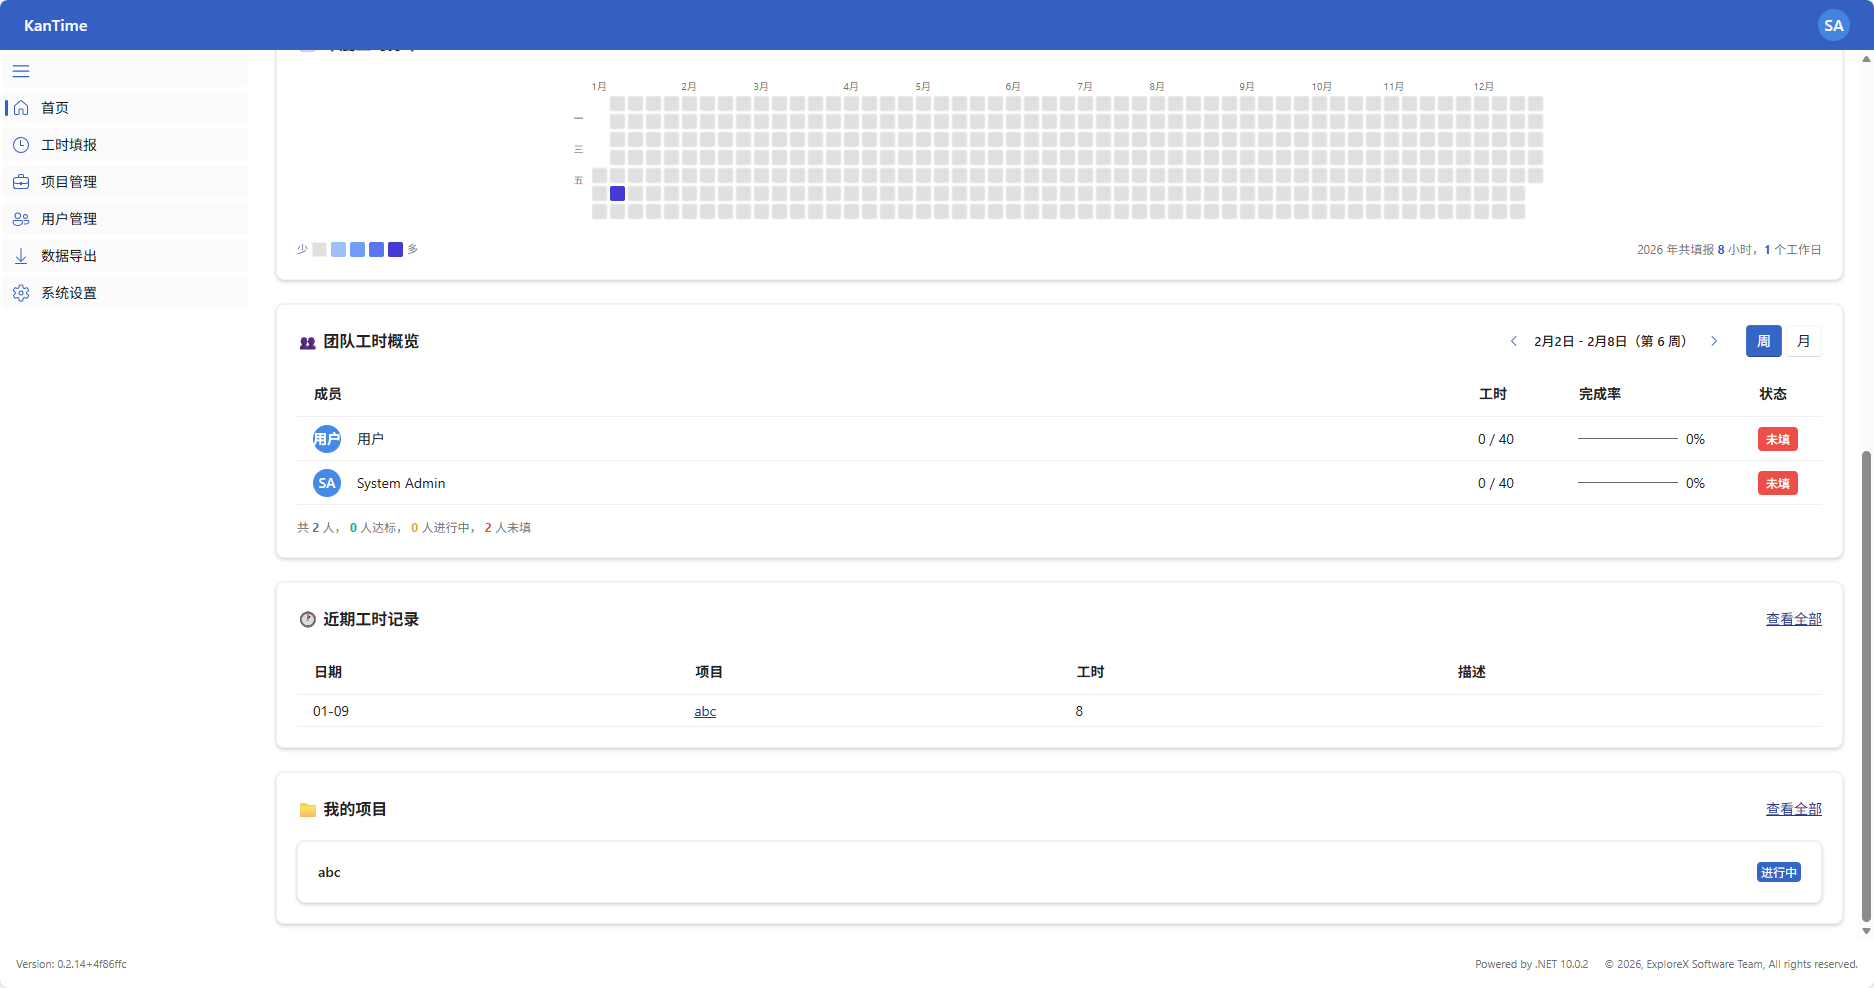The image size is (1874, 988).
Task: Click the dark blue filled heatmap cell
Action: [618, 193]
